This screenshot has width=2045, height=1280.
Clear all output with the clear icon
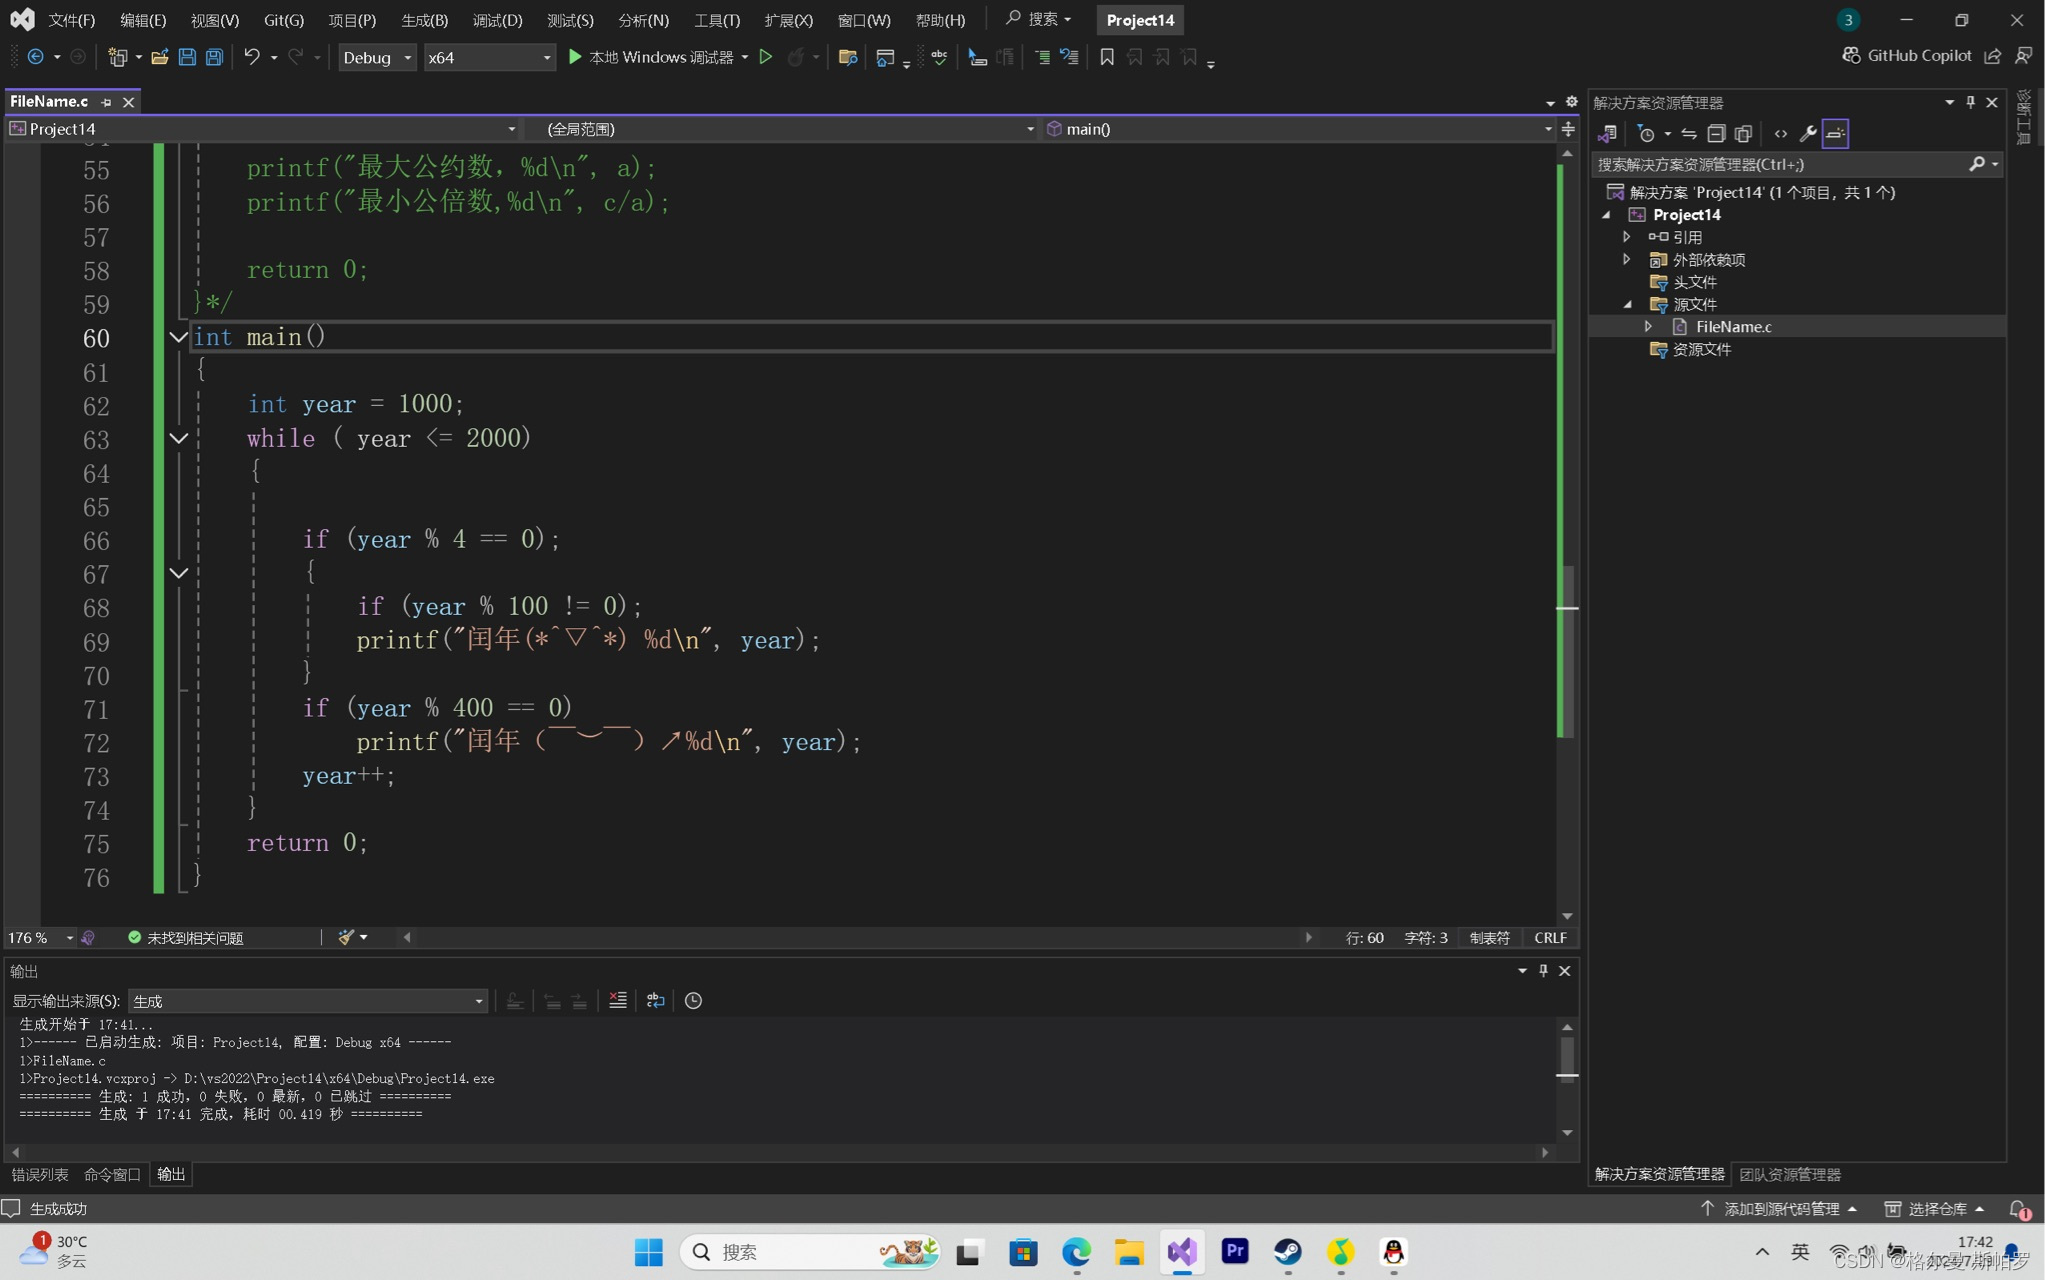tap(618, 1001)
